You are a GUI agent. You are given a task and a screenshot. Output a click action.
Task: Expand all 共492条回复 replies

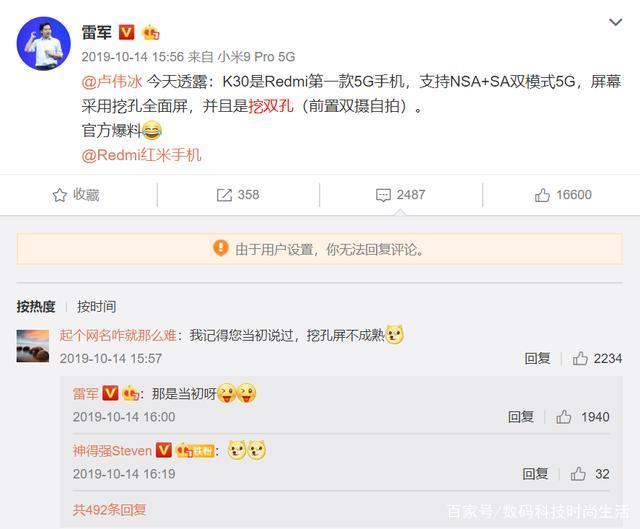(109, 509)
